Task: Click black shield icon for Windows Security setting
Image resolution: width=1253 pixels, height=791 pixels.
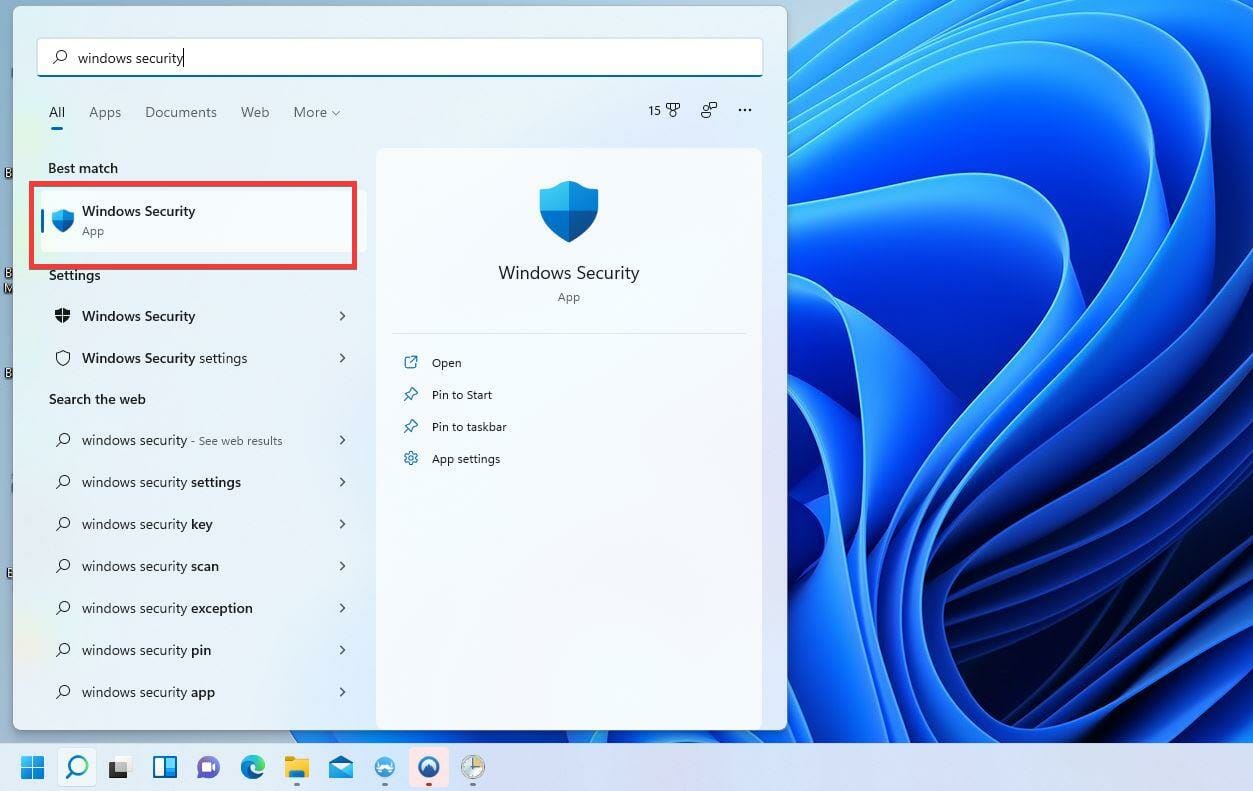Action: pyautogui.click(x=63, y=316)
